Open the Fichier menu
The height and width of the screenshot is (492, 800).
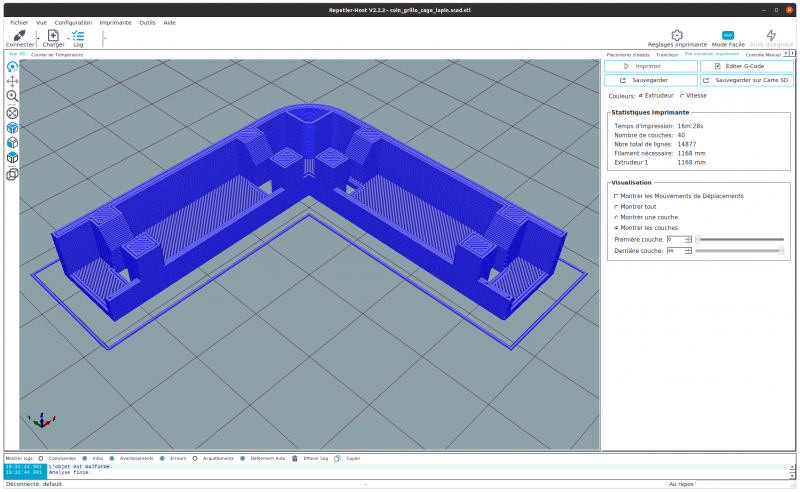19,22
